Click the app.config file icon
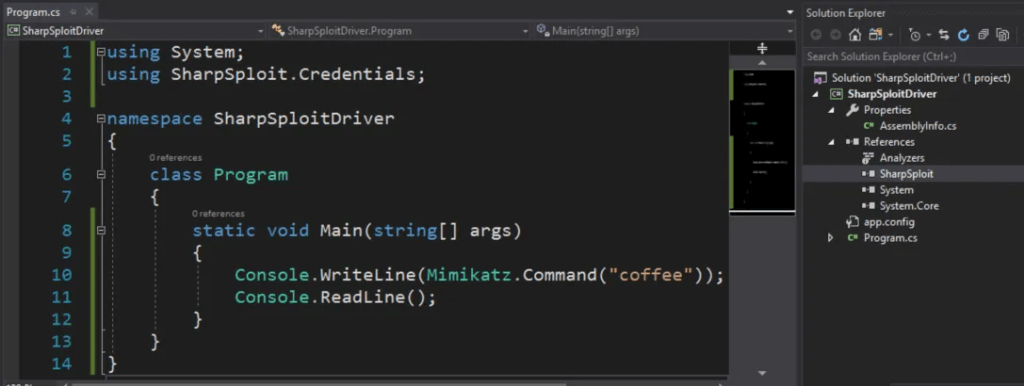Screen dimensions: 1024x386 point(852,222)
